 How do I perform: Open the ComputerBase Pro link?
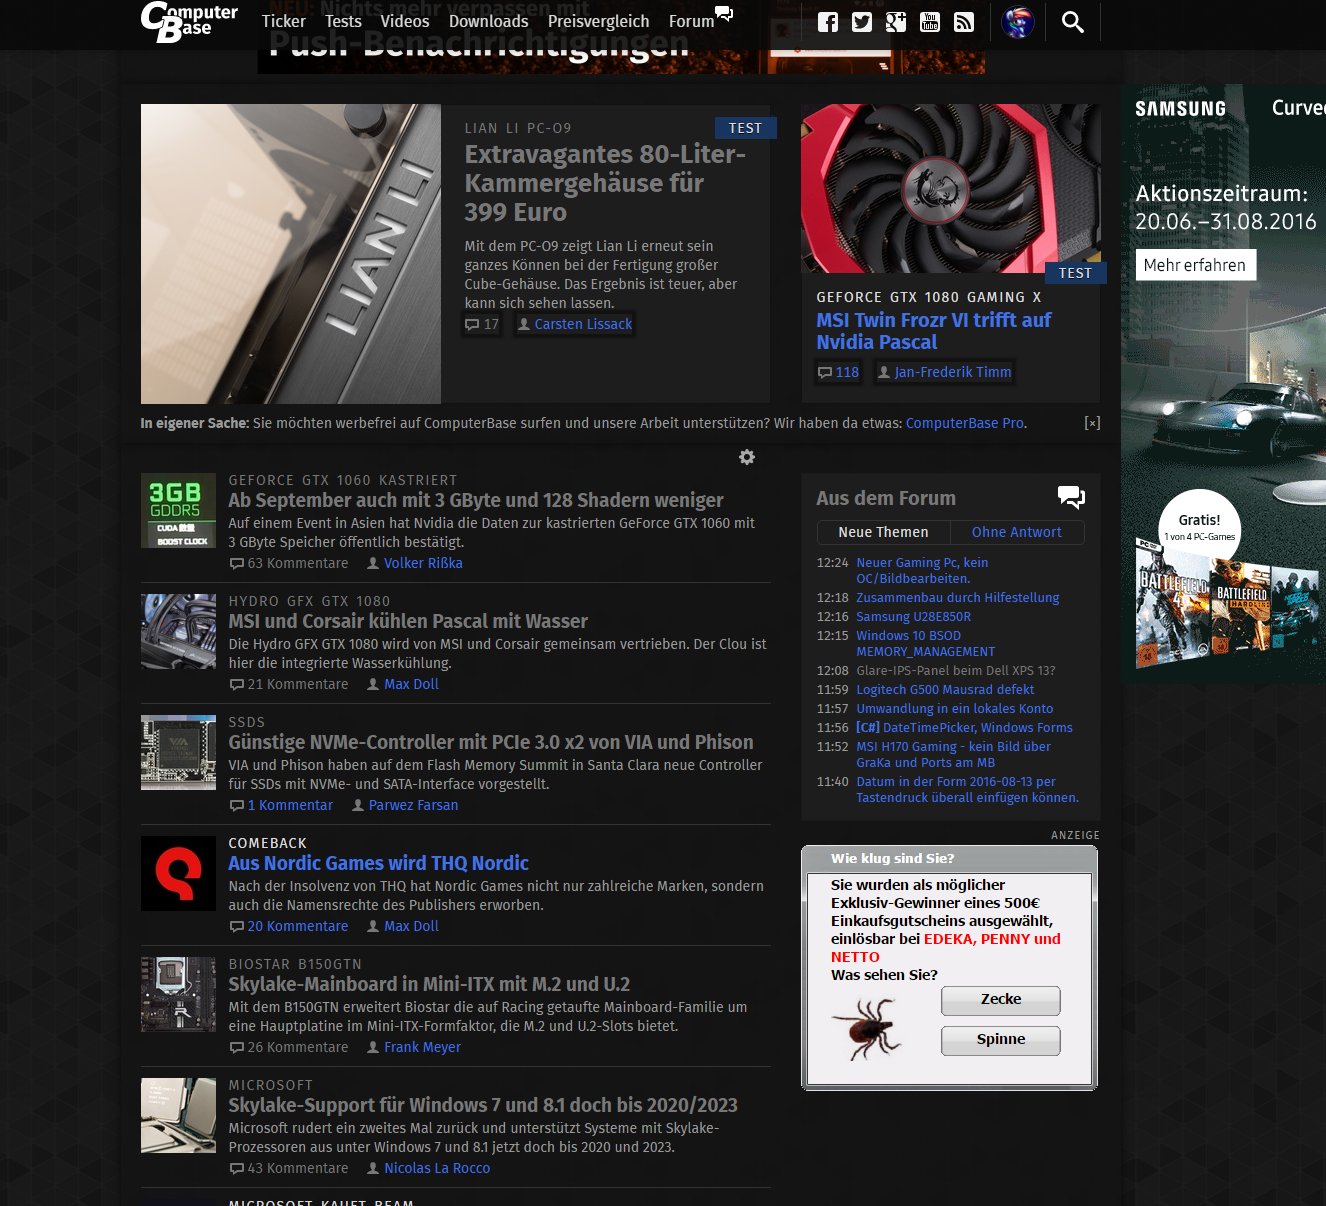click(965, 423)
